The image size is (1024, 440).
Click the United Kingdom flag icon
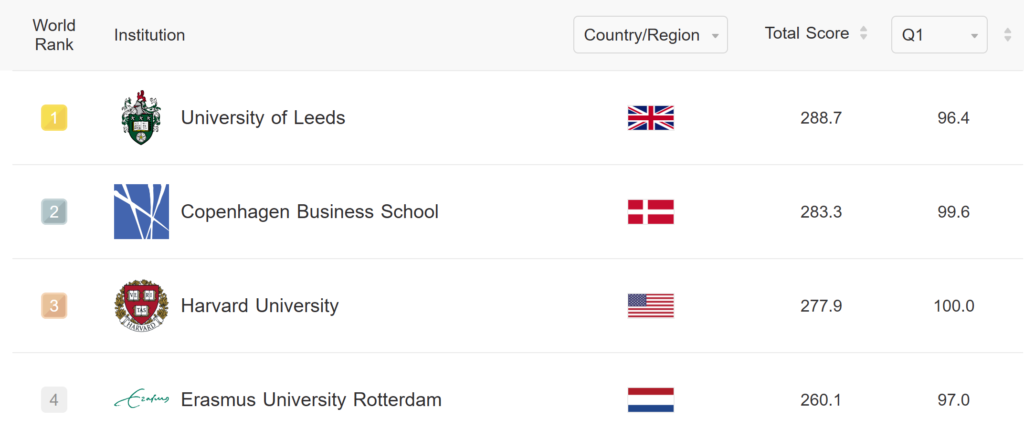click(650, 118)
